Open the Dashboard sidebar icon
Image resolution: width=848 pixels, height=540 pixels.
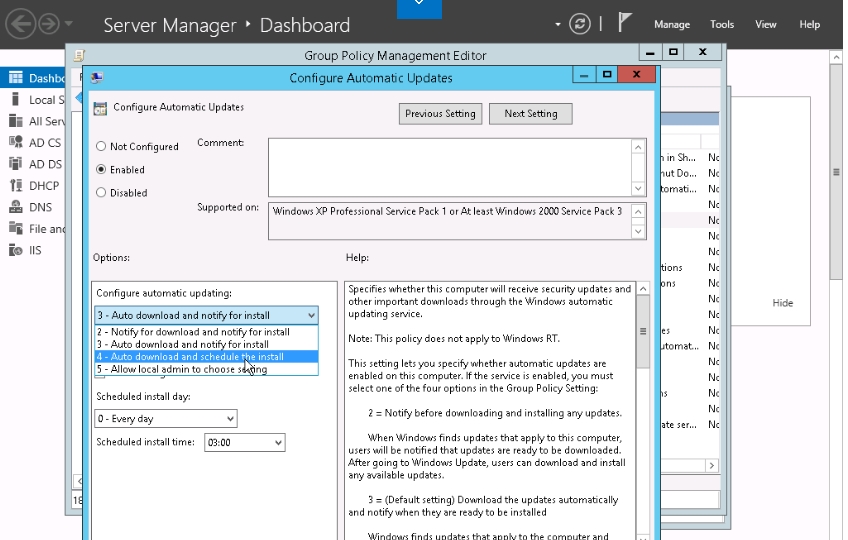[16, 77]
